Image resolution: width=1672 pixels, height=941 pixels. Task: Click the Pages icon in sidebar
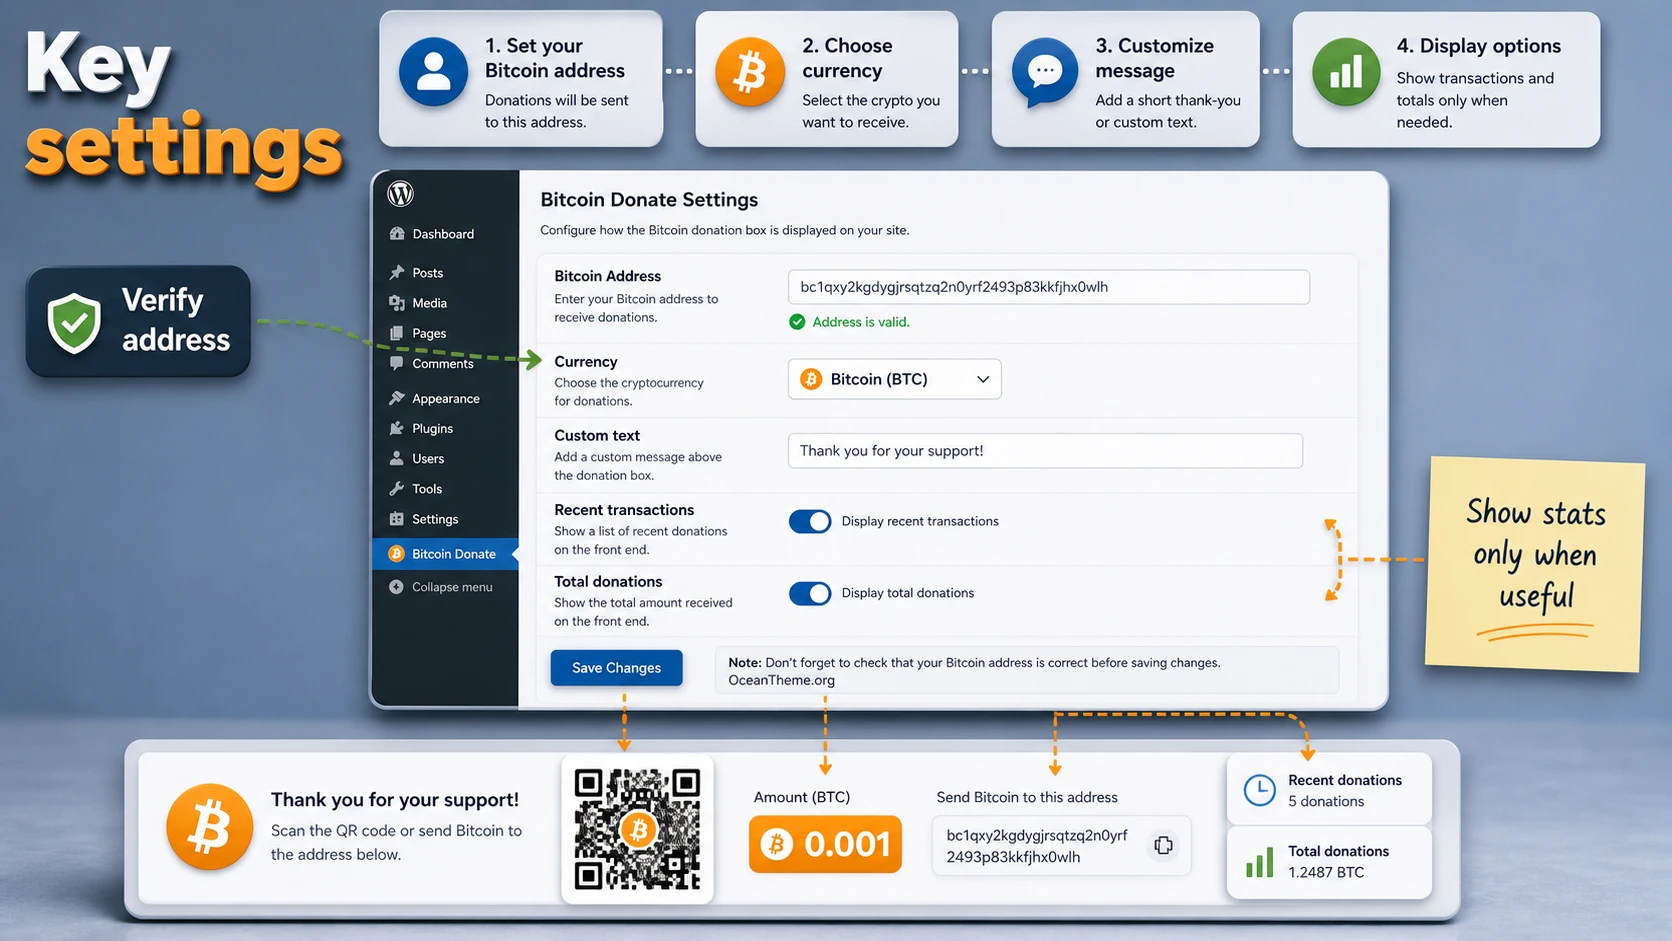[397, 333]
